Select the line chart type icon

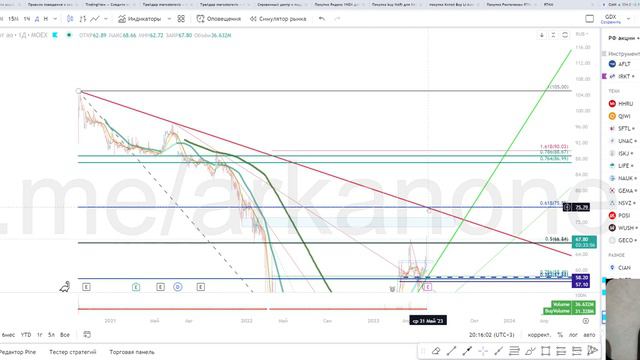click(95, 19)
